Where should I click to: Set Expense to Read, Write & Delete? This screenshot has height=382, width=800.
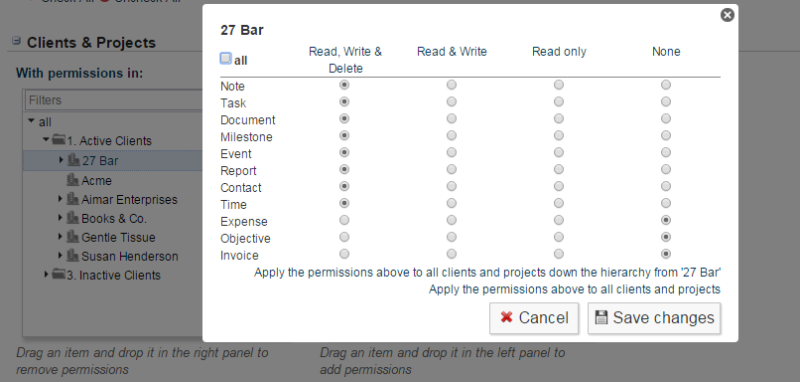click(344, 220)
